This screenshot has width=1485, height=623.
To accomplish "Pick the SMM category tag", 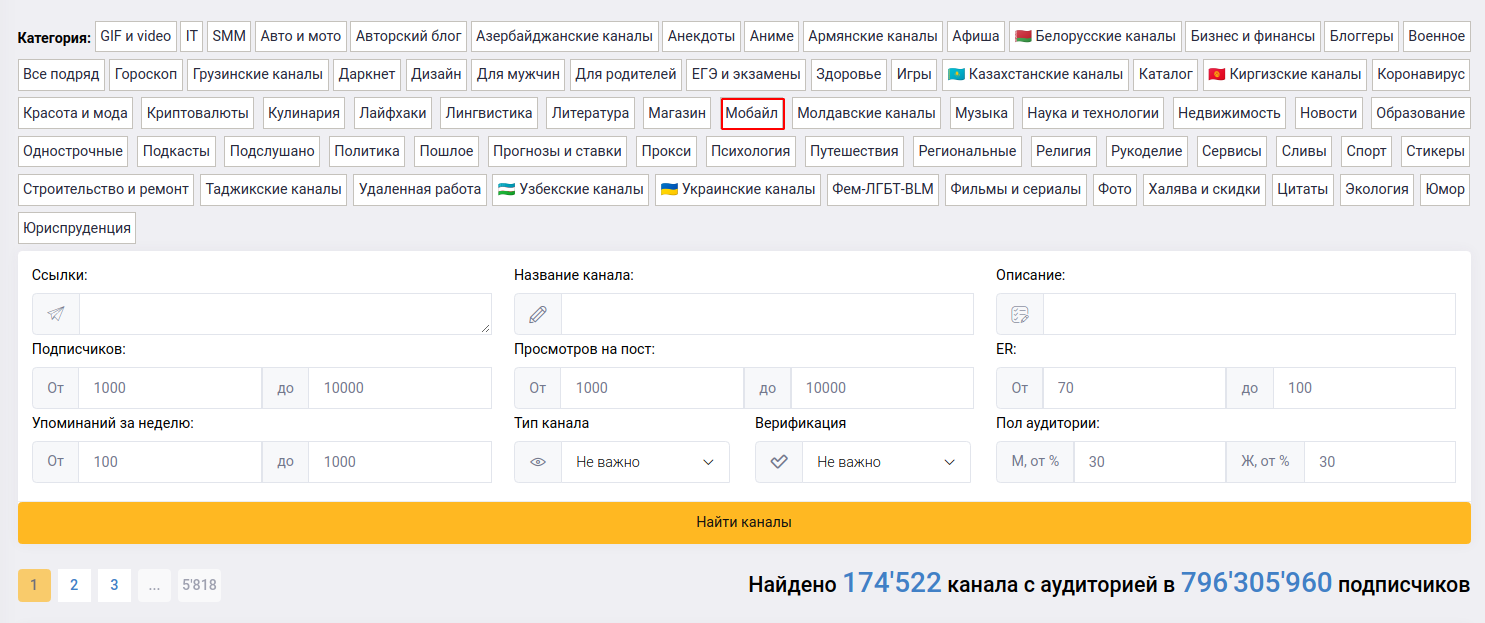I will (x=229, y=36).
